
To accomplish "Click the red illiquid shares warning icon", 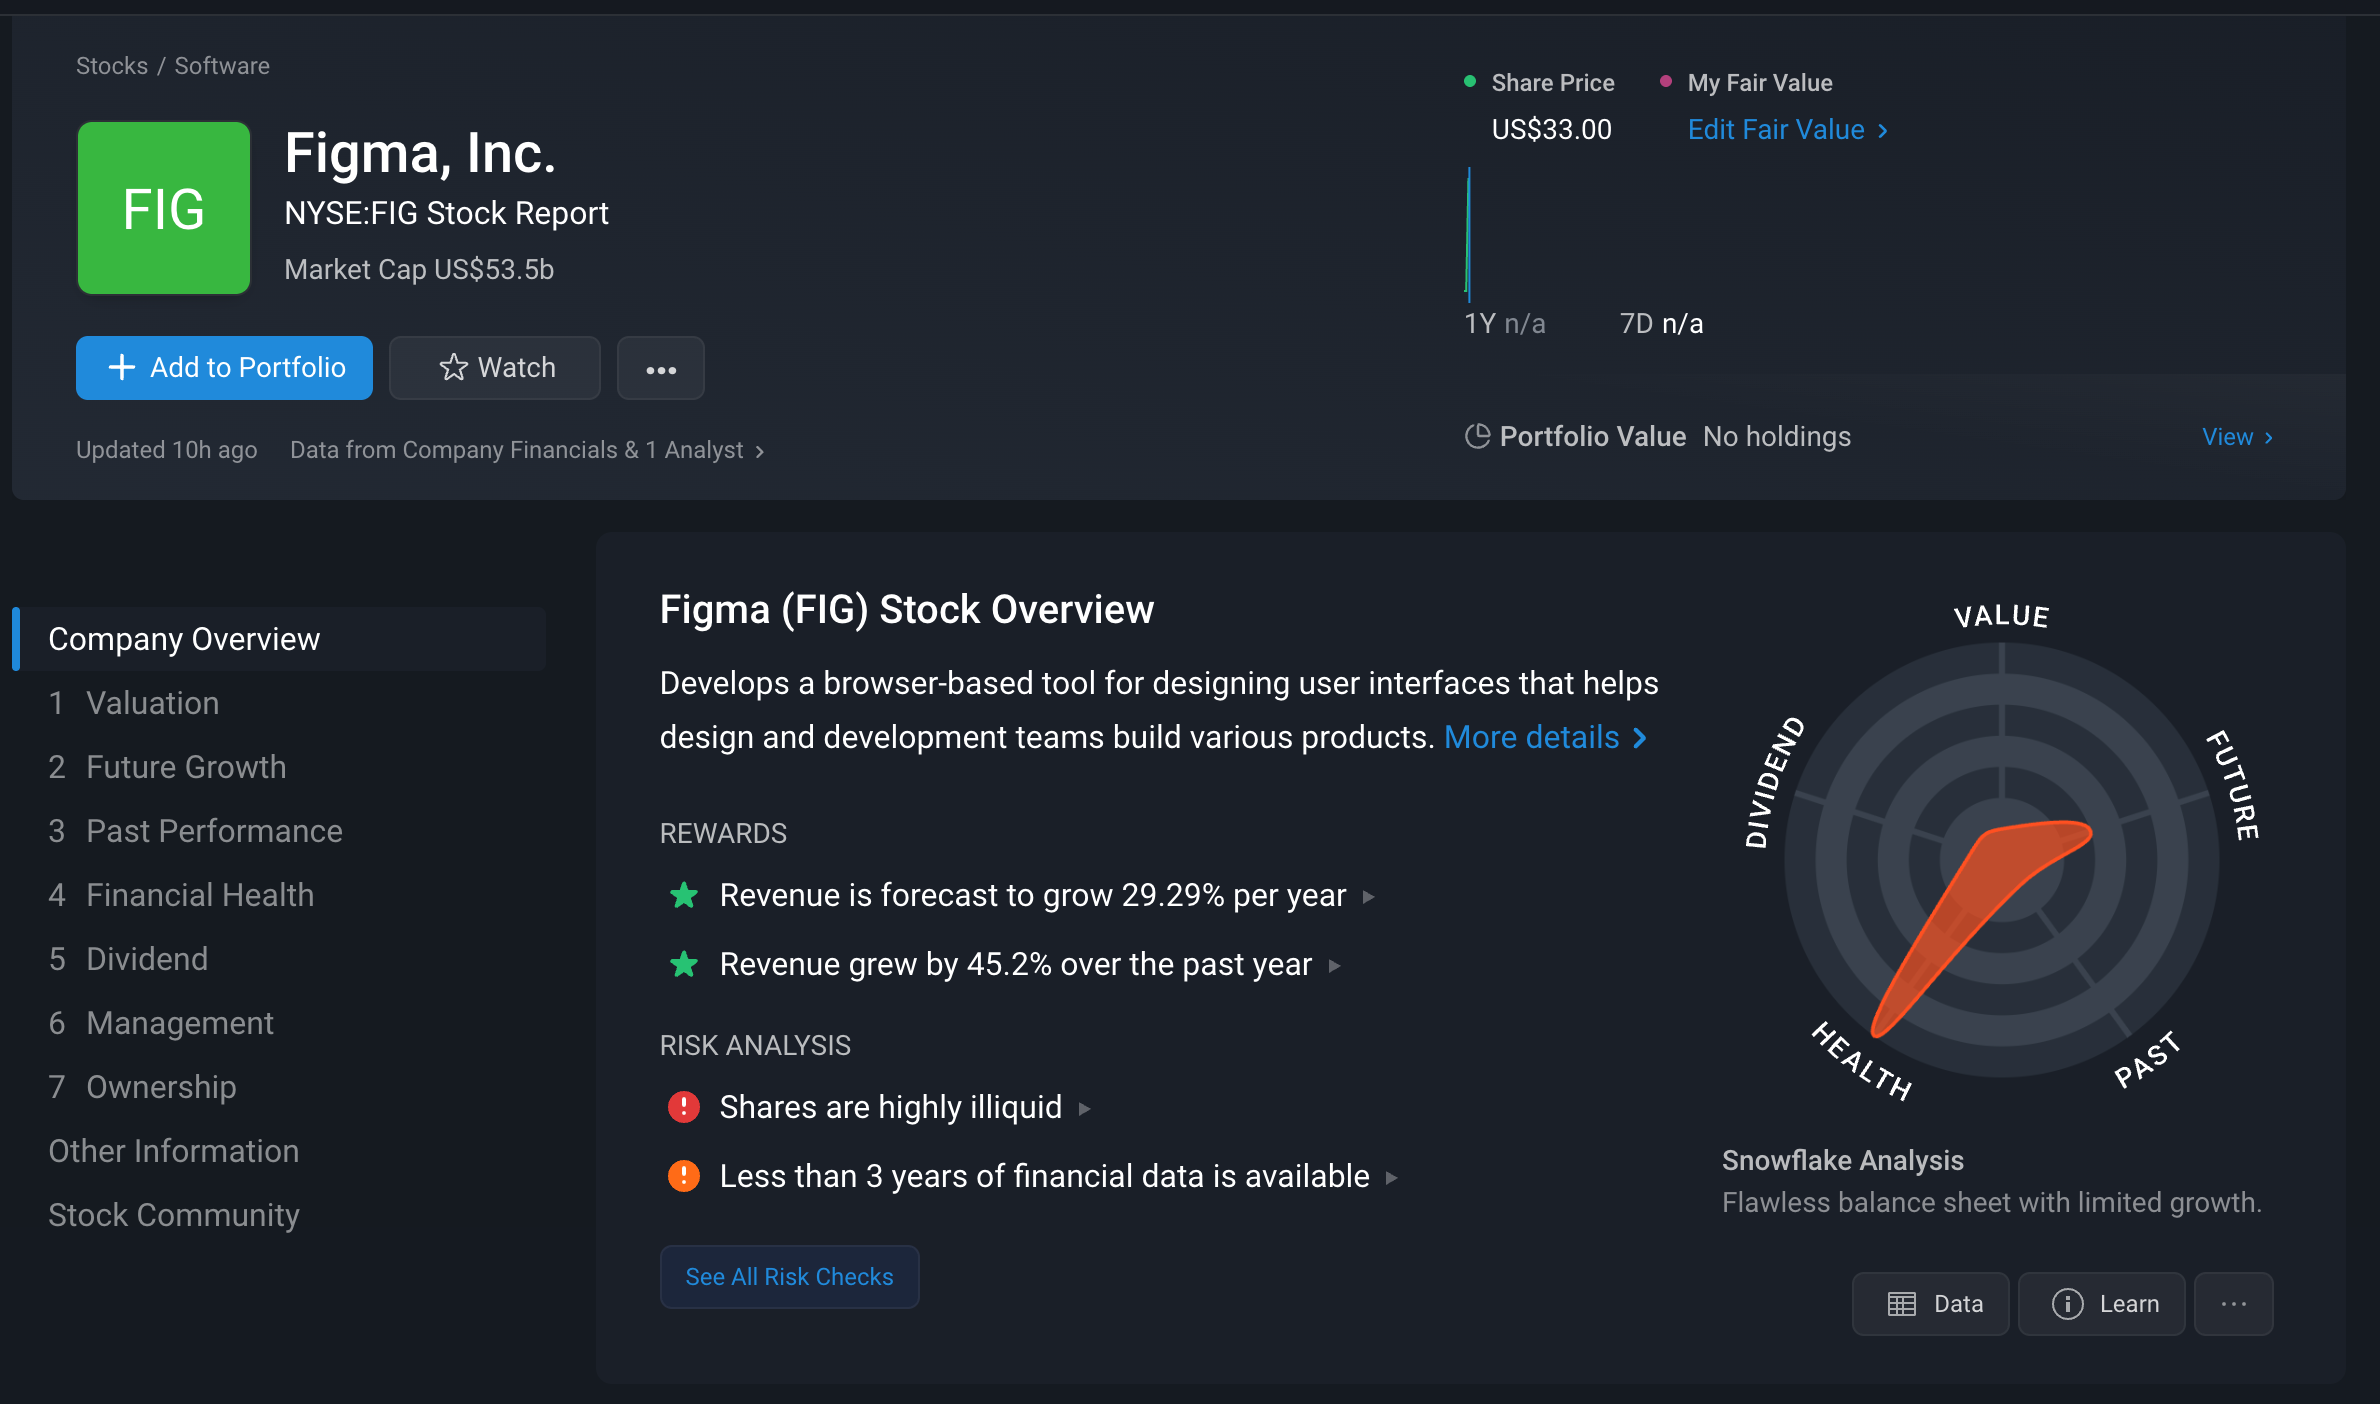I will tap(684, 1107).
